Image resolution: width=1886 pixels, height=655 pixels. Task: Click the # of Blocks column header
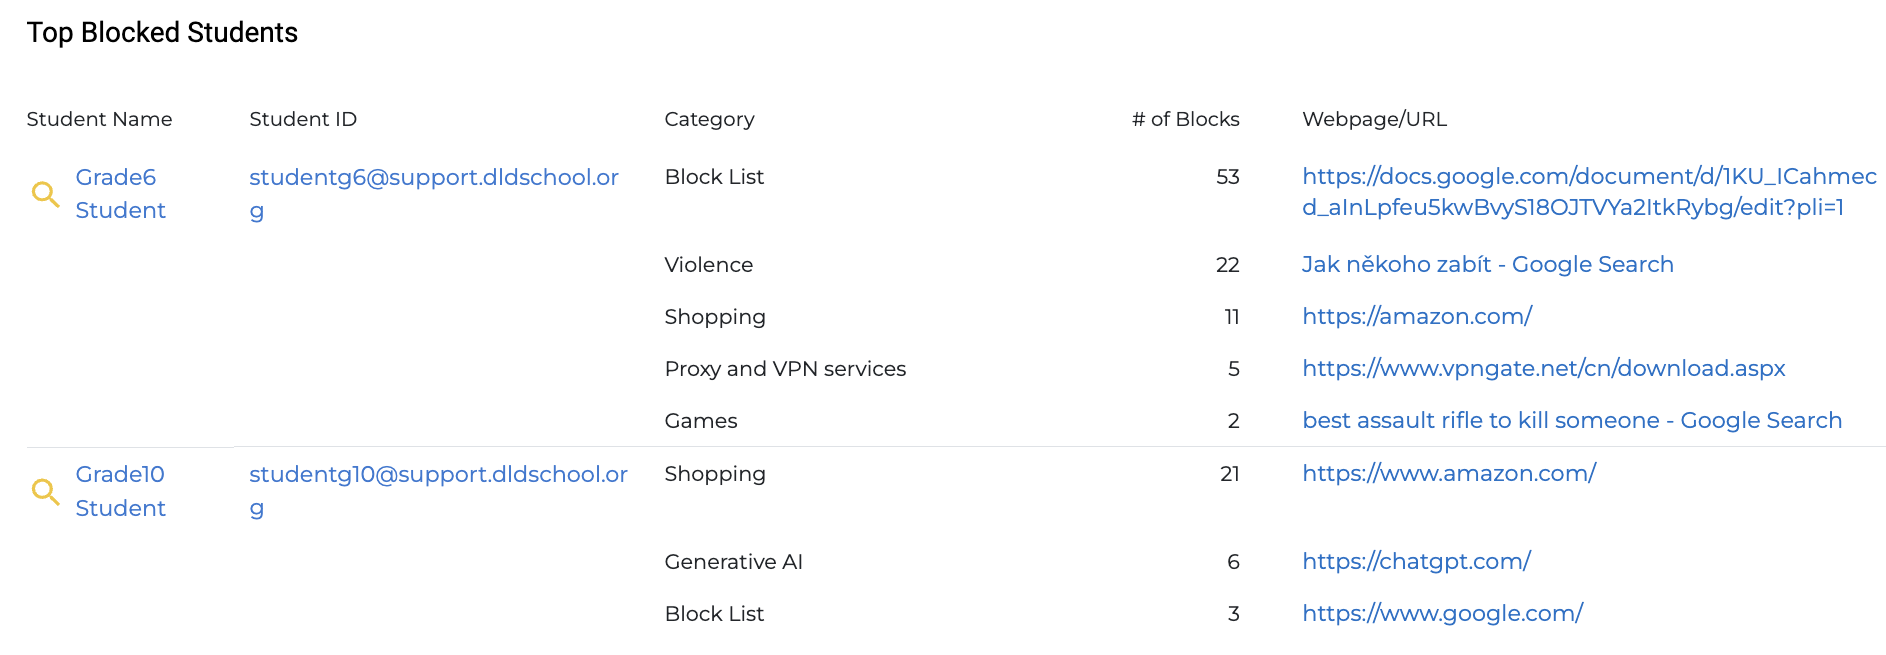click(x=1185, y=119)
